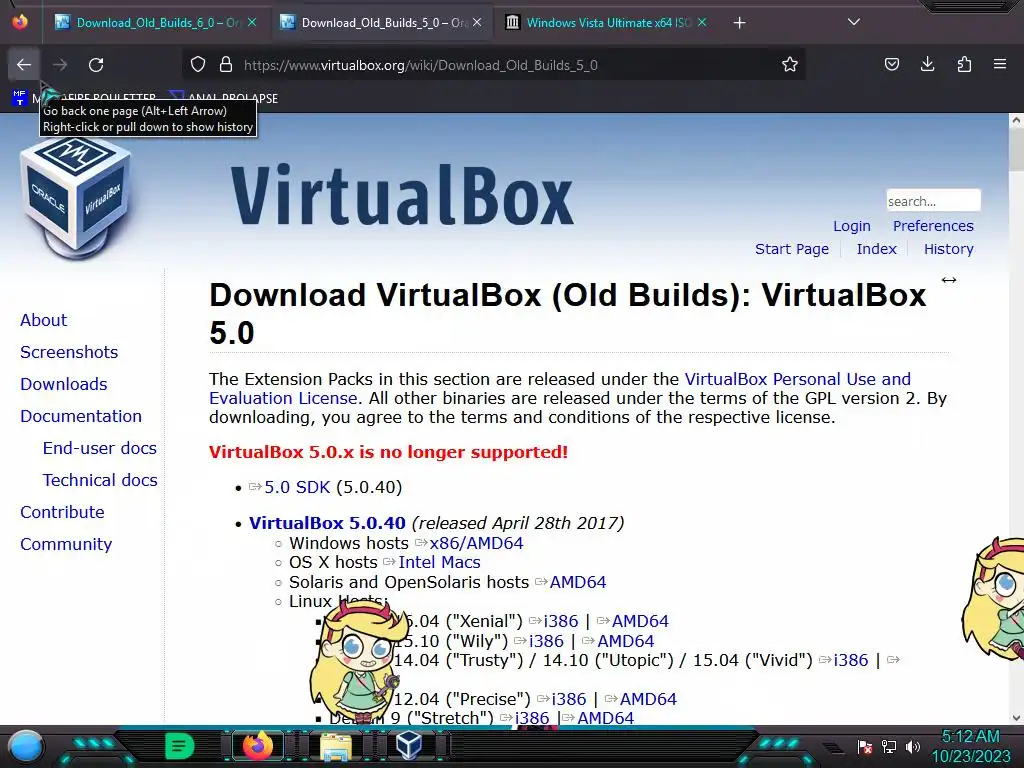Open the VirtualBox 5.0.40 link

click(327, 523)
